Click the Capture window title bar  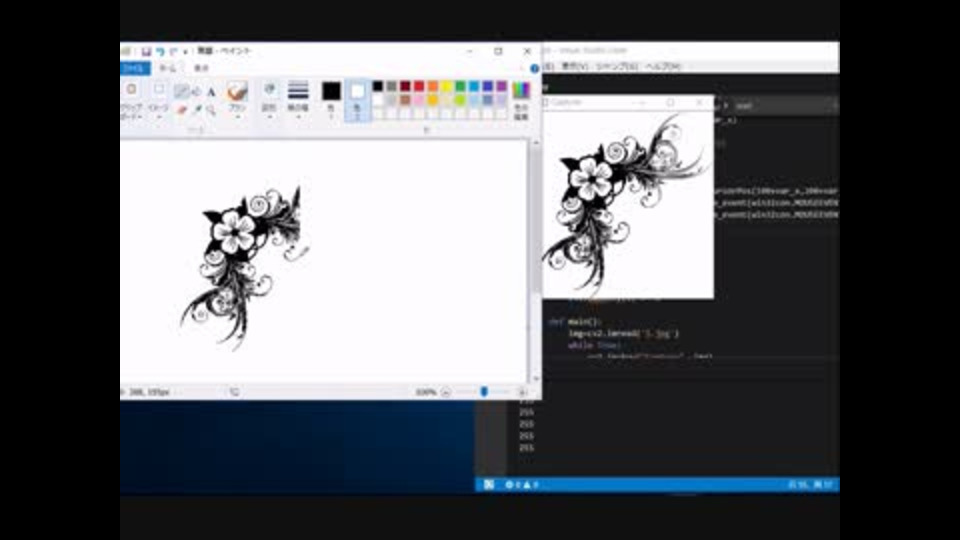(x=627, y=103)
